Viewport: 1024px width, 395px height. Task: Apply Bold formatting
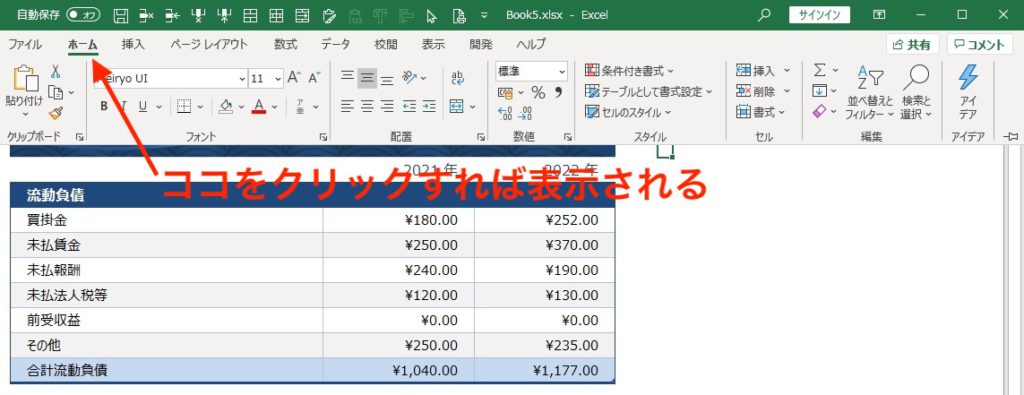104,106
